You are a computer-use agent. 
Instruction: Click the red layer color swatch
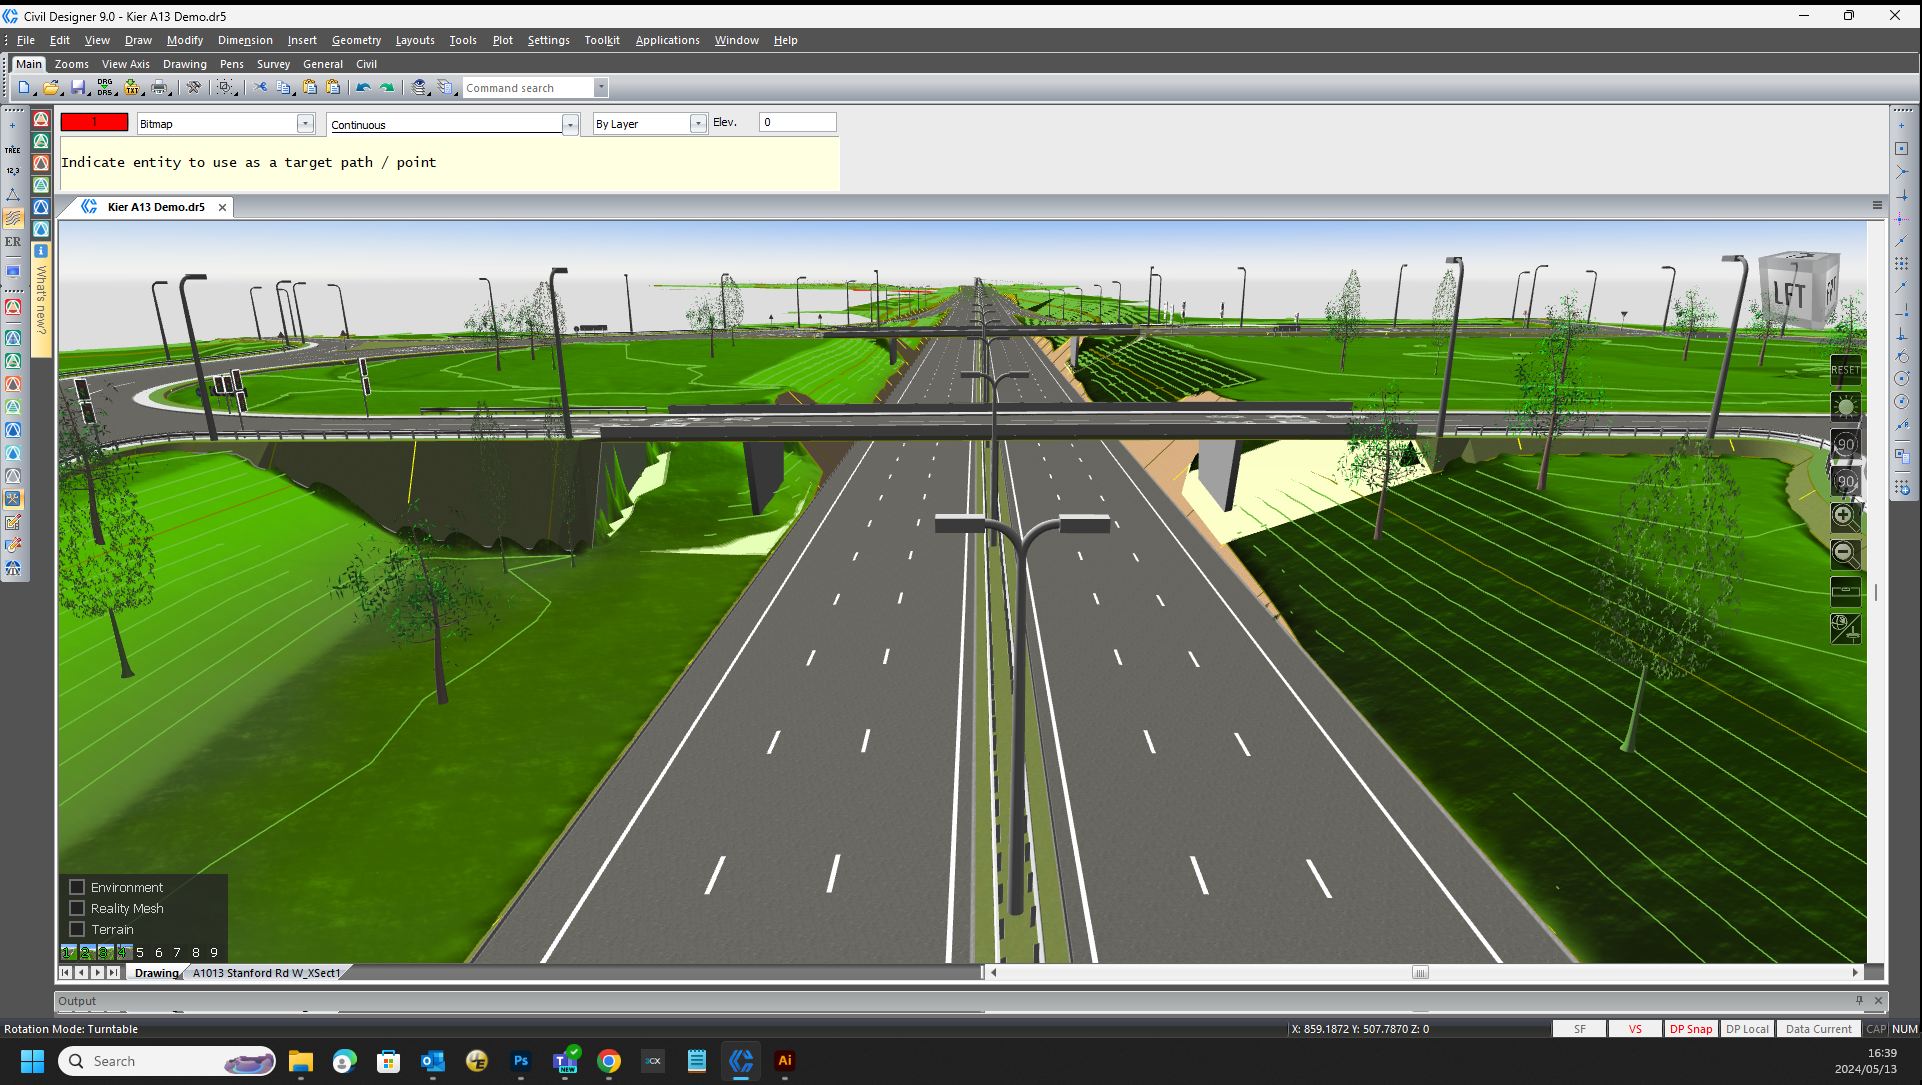pos(94,120)
